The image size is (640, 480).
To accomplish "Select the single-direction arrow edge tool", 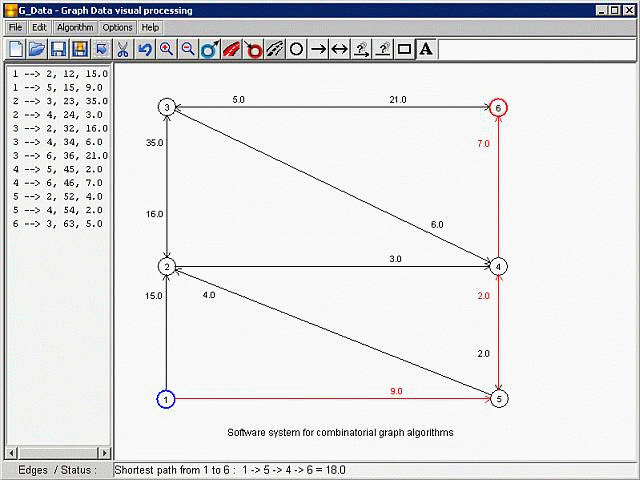I will tap(318, 49).
